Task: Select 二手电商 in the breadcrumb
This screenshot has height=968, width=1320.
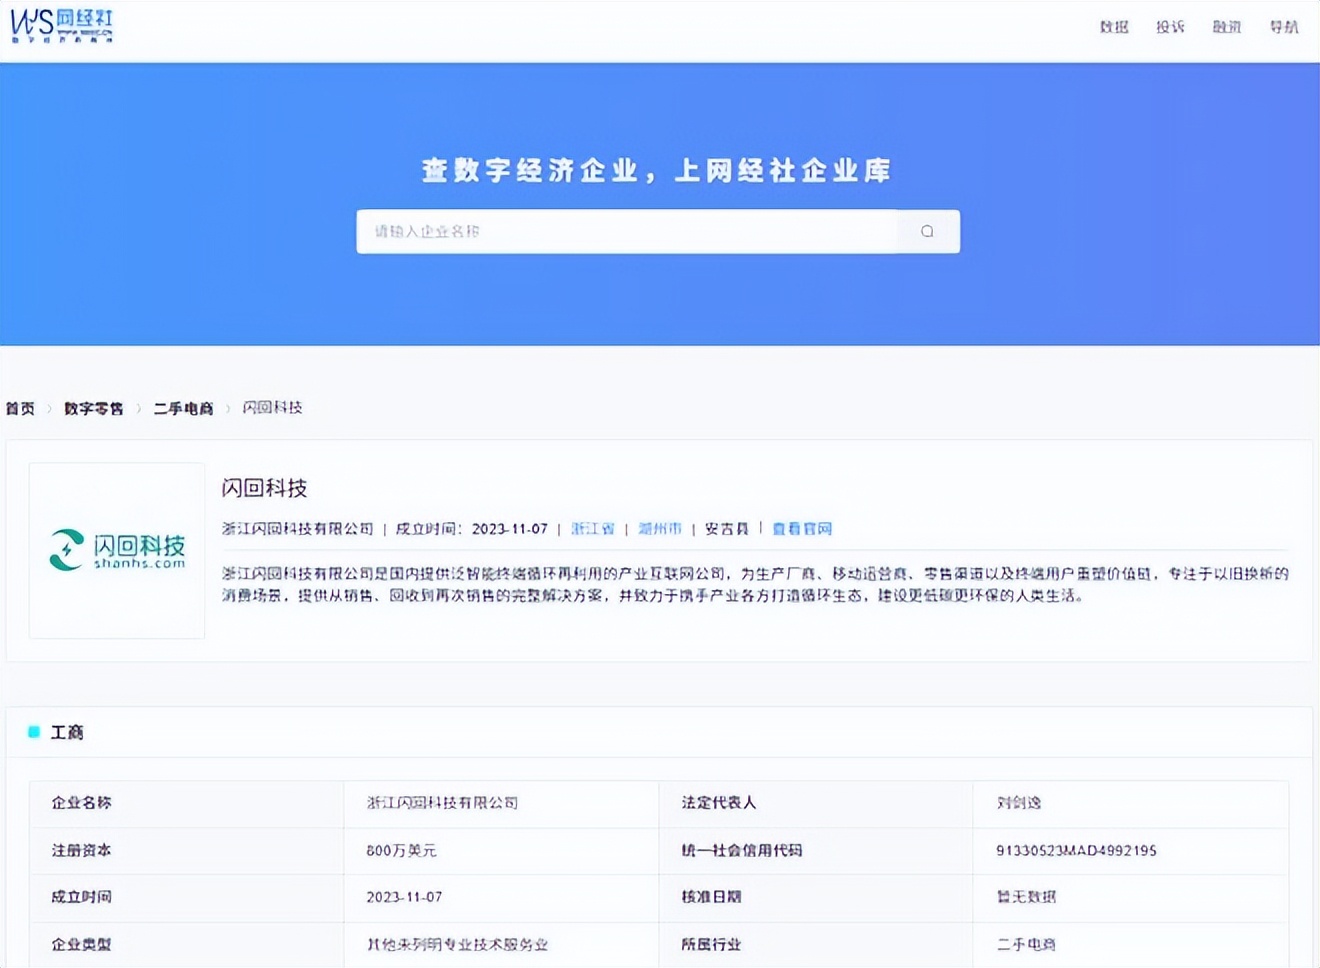Action: pos(183,408)
